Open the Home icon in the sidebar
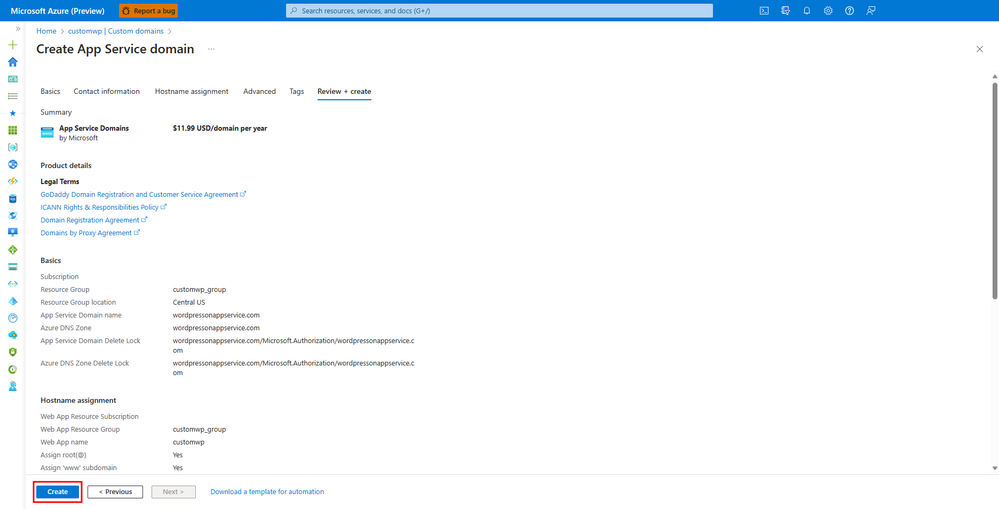This screenshot has height=509, width=999. (x=12, y=62)
